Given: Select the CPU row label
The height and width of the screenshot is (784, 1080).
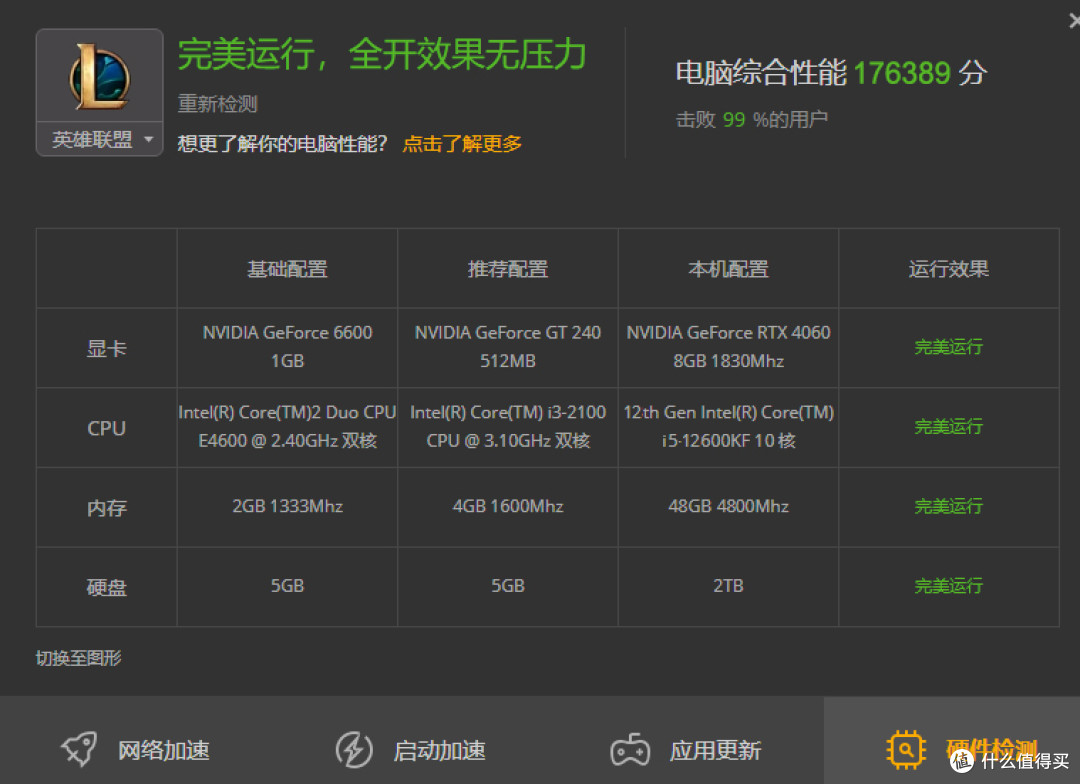Looking at the screenshot, I should 107,429.
